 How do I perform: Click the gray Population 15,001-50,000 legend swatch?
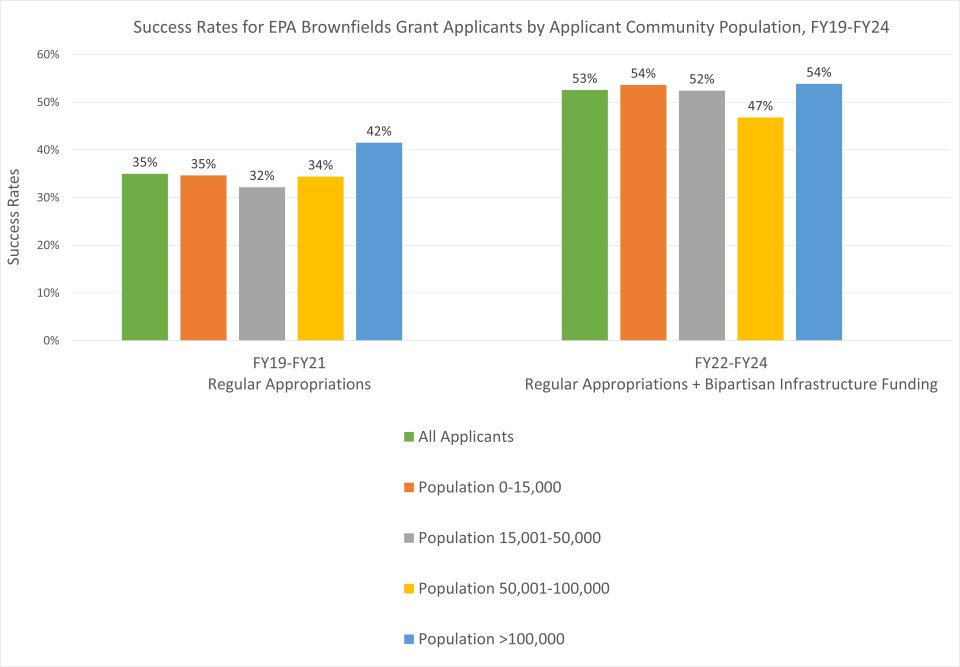pyautogui.click(x=408, y=538)
